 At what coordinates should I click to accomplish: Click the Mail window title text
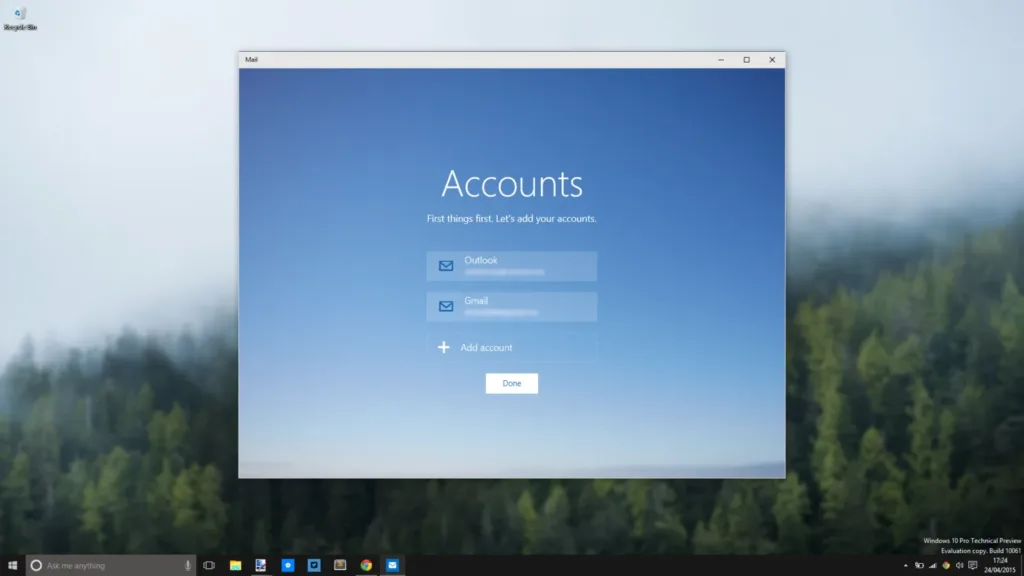[x=251, y=59]
